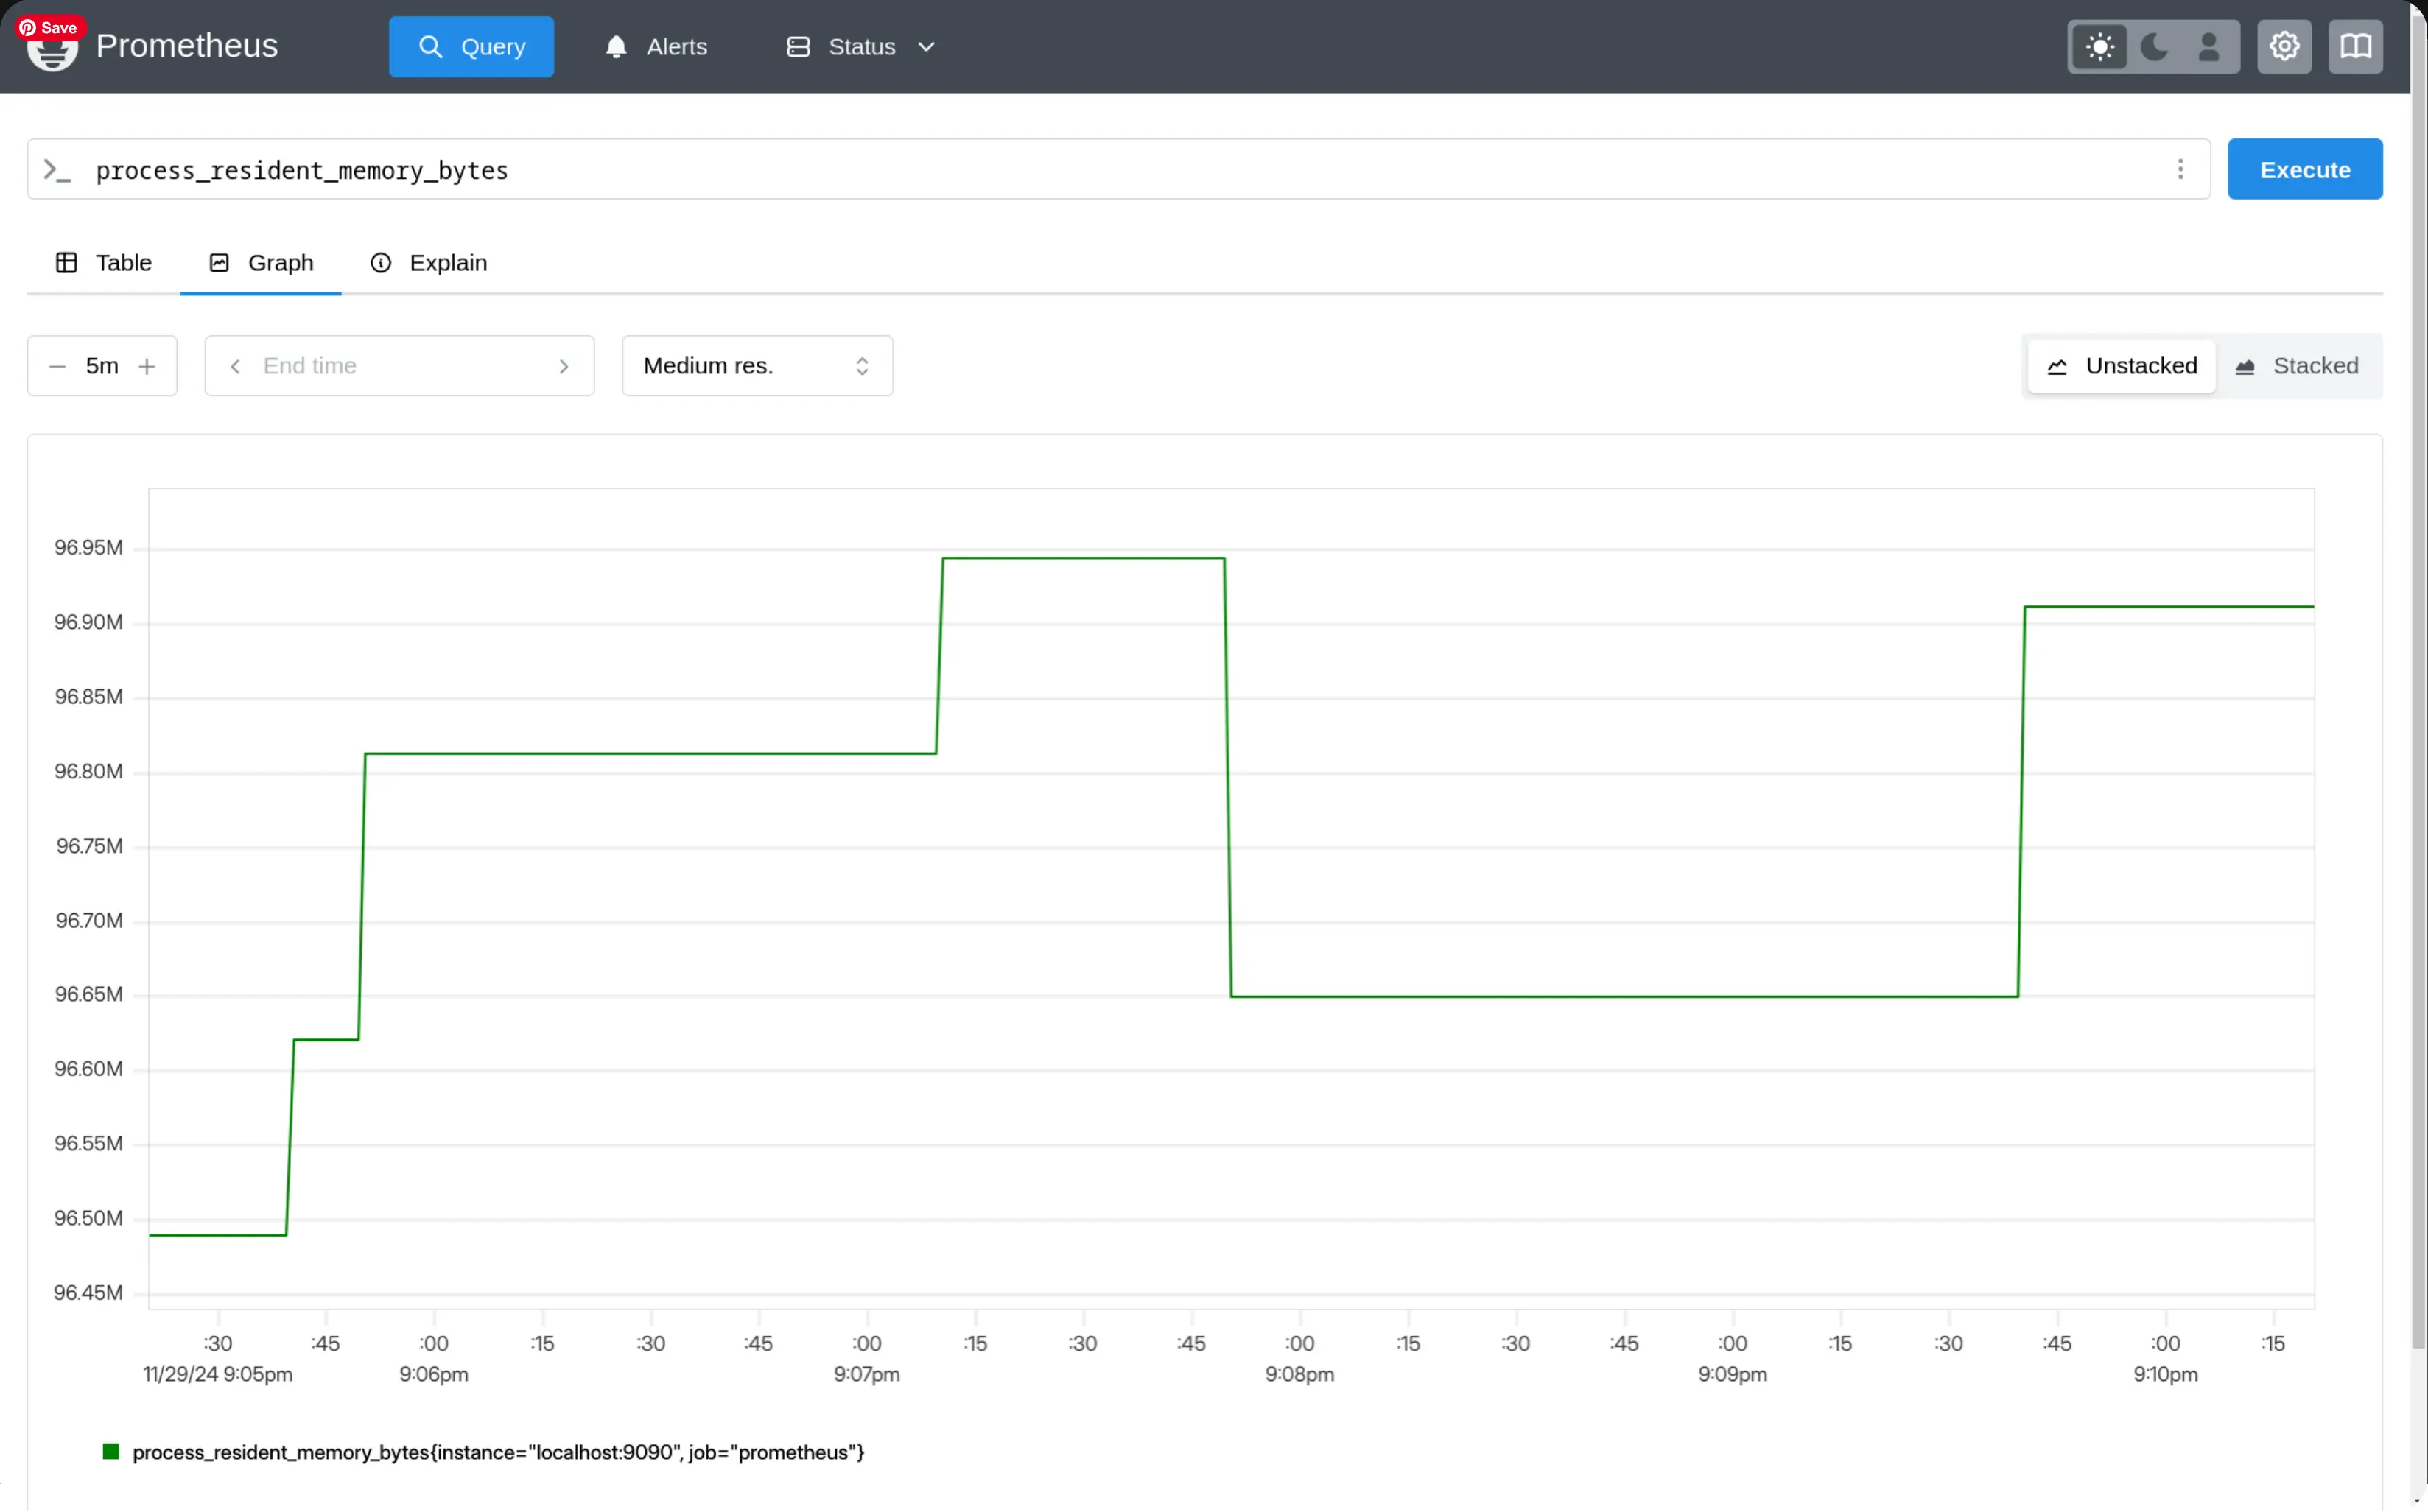Select the Unstacked graph mode

(x=2121, y=366)
